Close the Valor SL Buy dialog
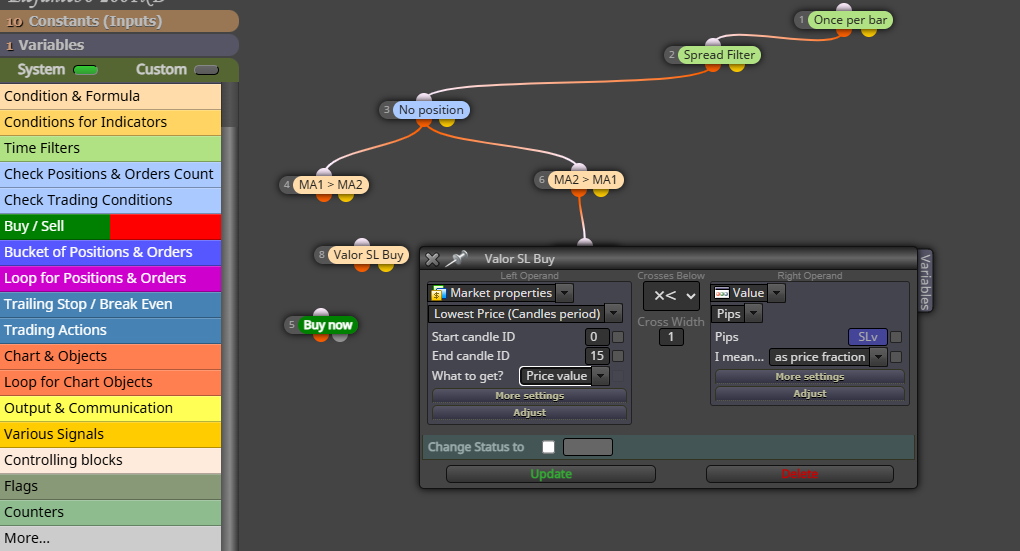1020x551 pixels. [x=432, y=260]
